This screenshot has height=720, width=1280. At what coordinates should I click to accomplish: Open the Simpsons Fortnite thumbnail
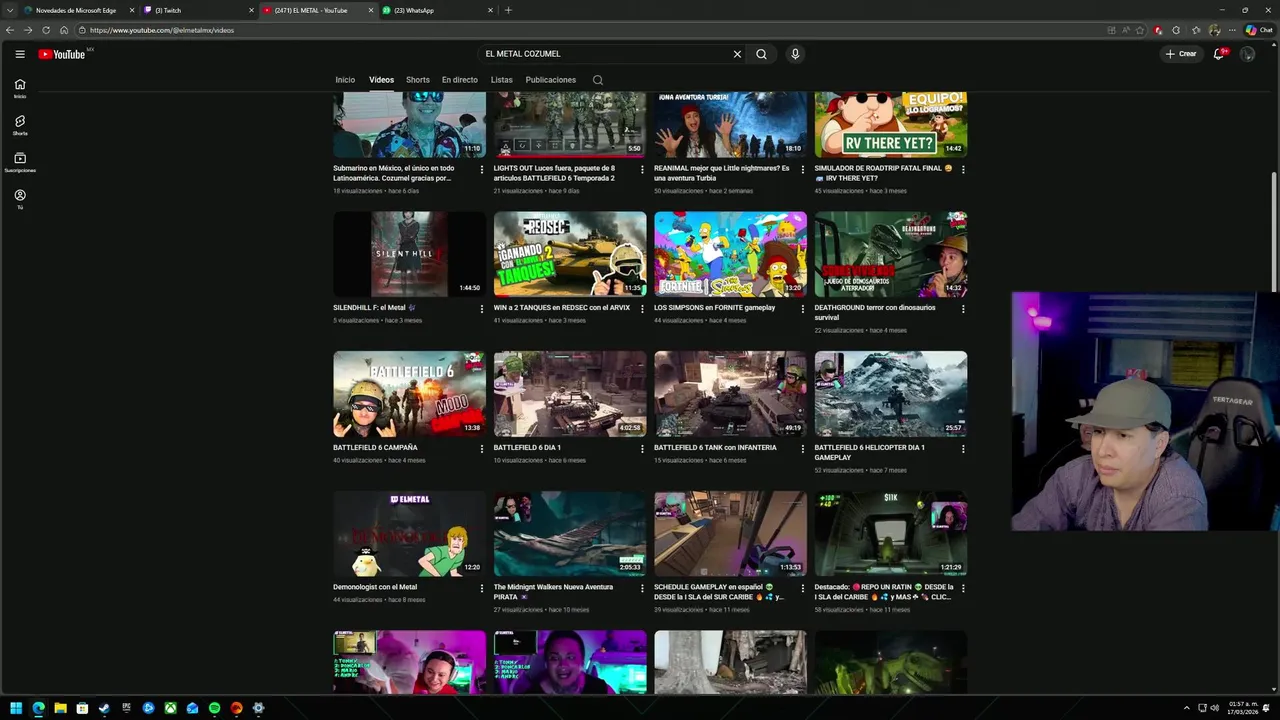(730, 254)
